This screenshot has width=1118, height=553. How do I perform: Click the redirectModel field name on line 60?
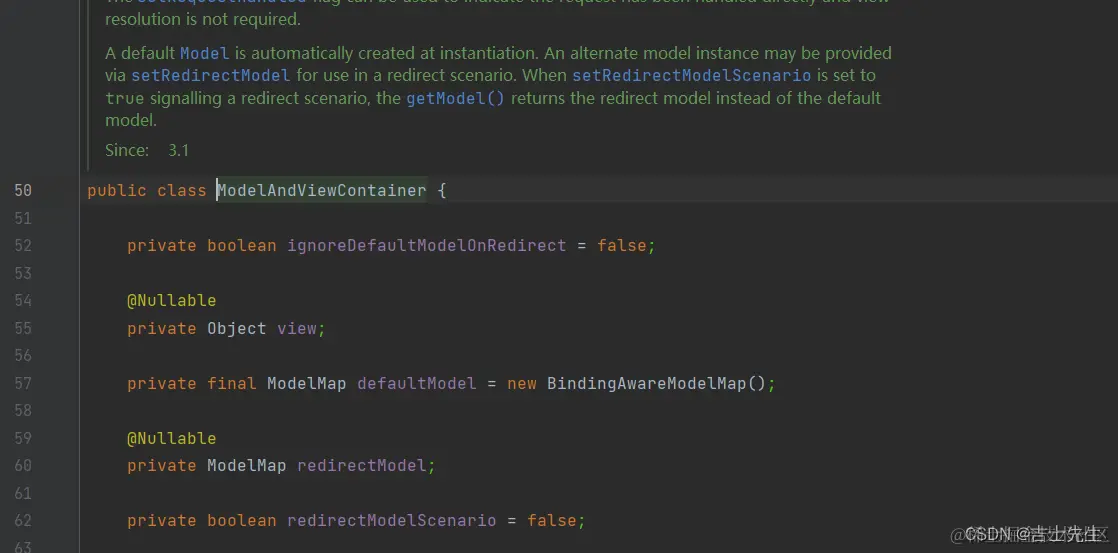point(361,465)
